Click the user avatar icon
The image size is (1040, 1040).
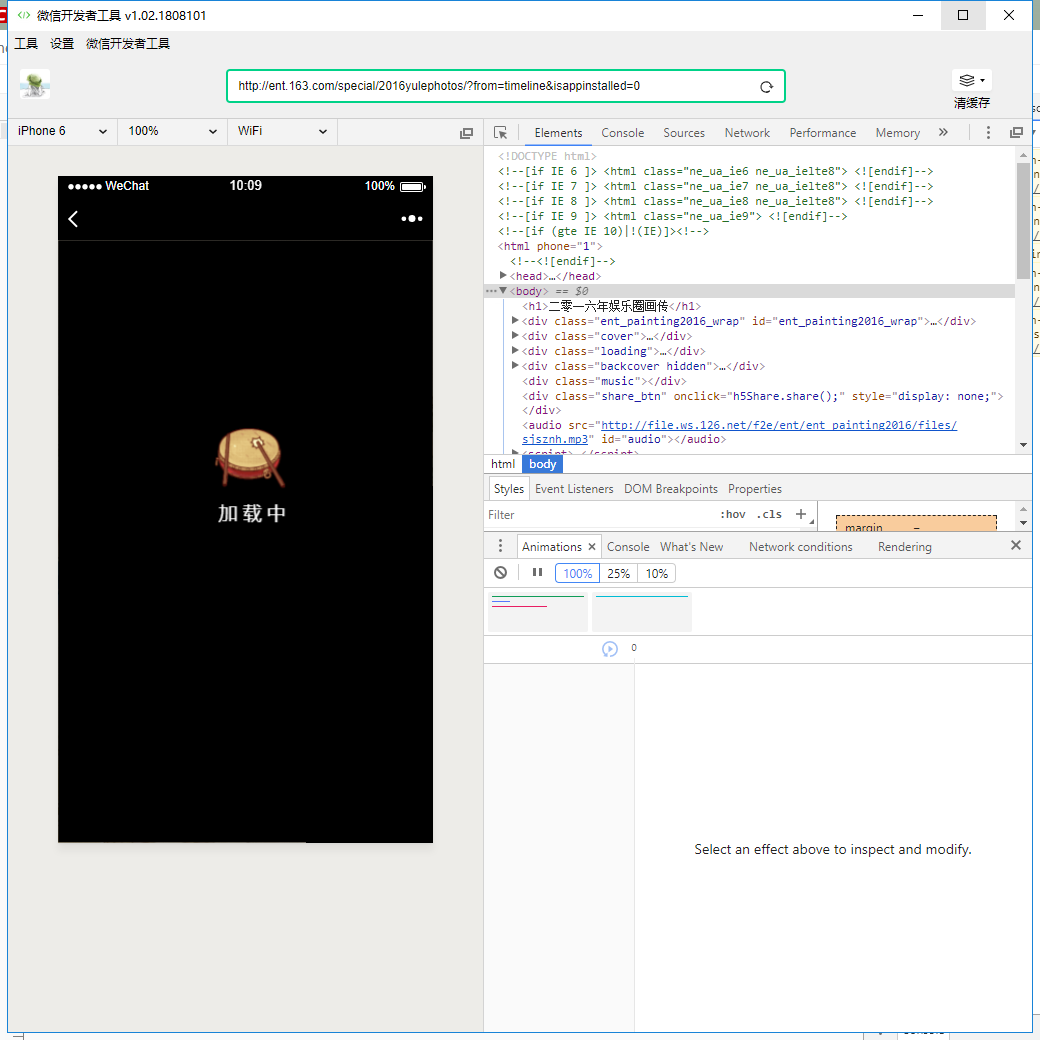point(34,85)
